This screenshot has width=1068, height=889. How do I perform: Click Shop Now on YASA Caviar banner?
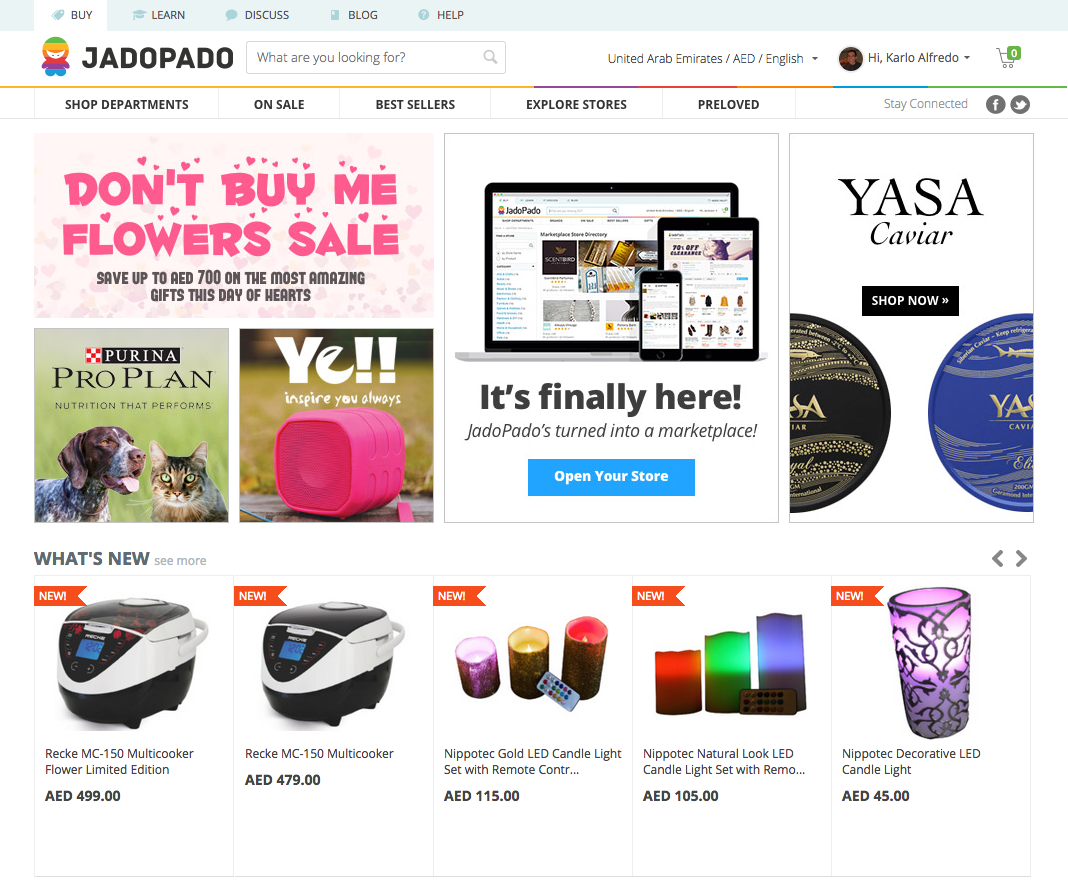click(x=910, y=300)
